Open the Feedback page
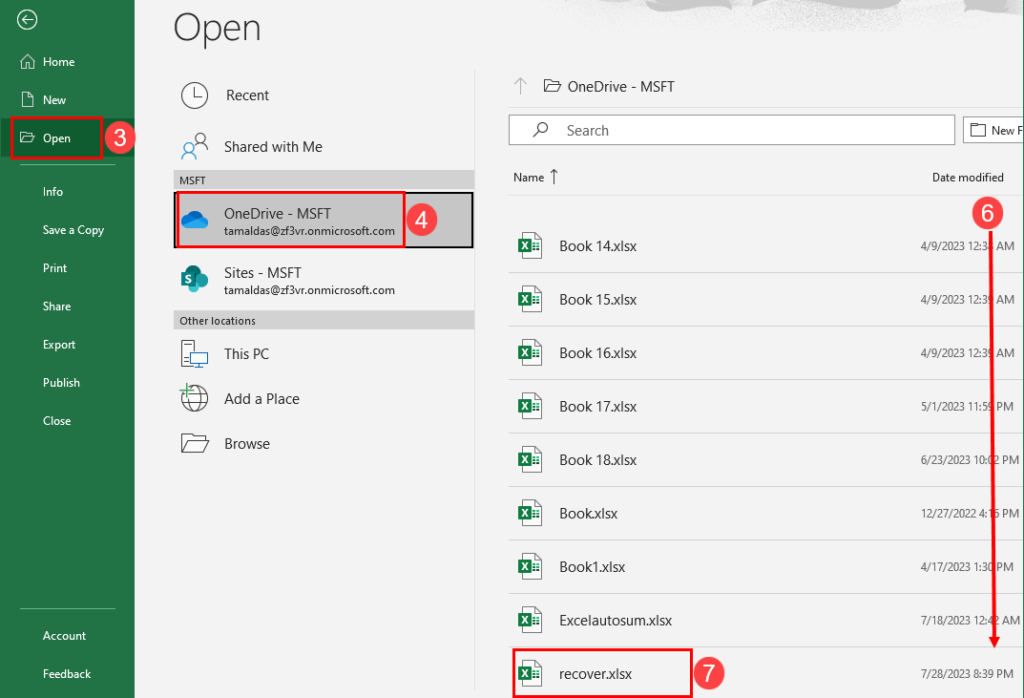 point(67,674)
